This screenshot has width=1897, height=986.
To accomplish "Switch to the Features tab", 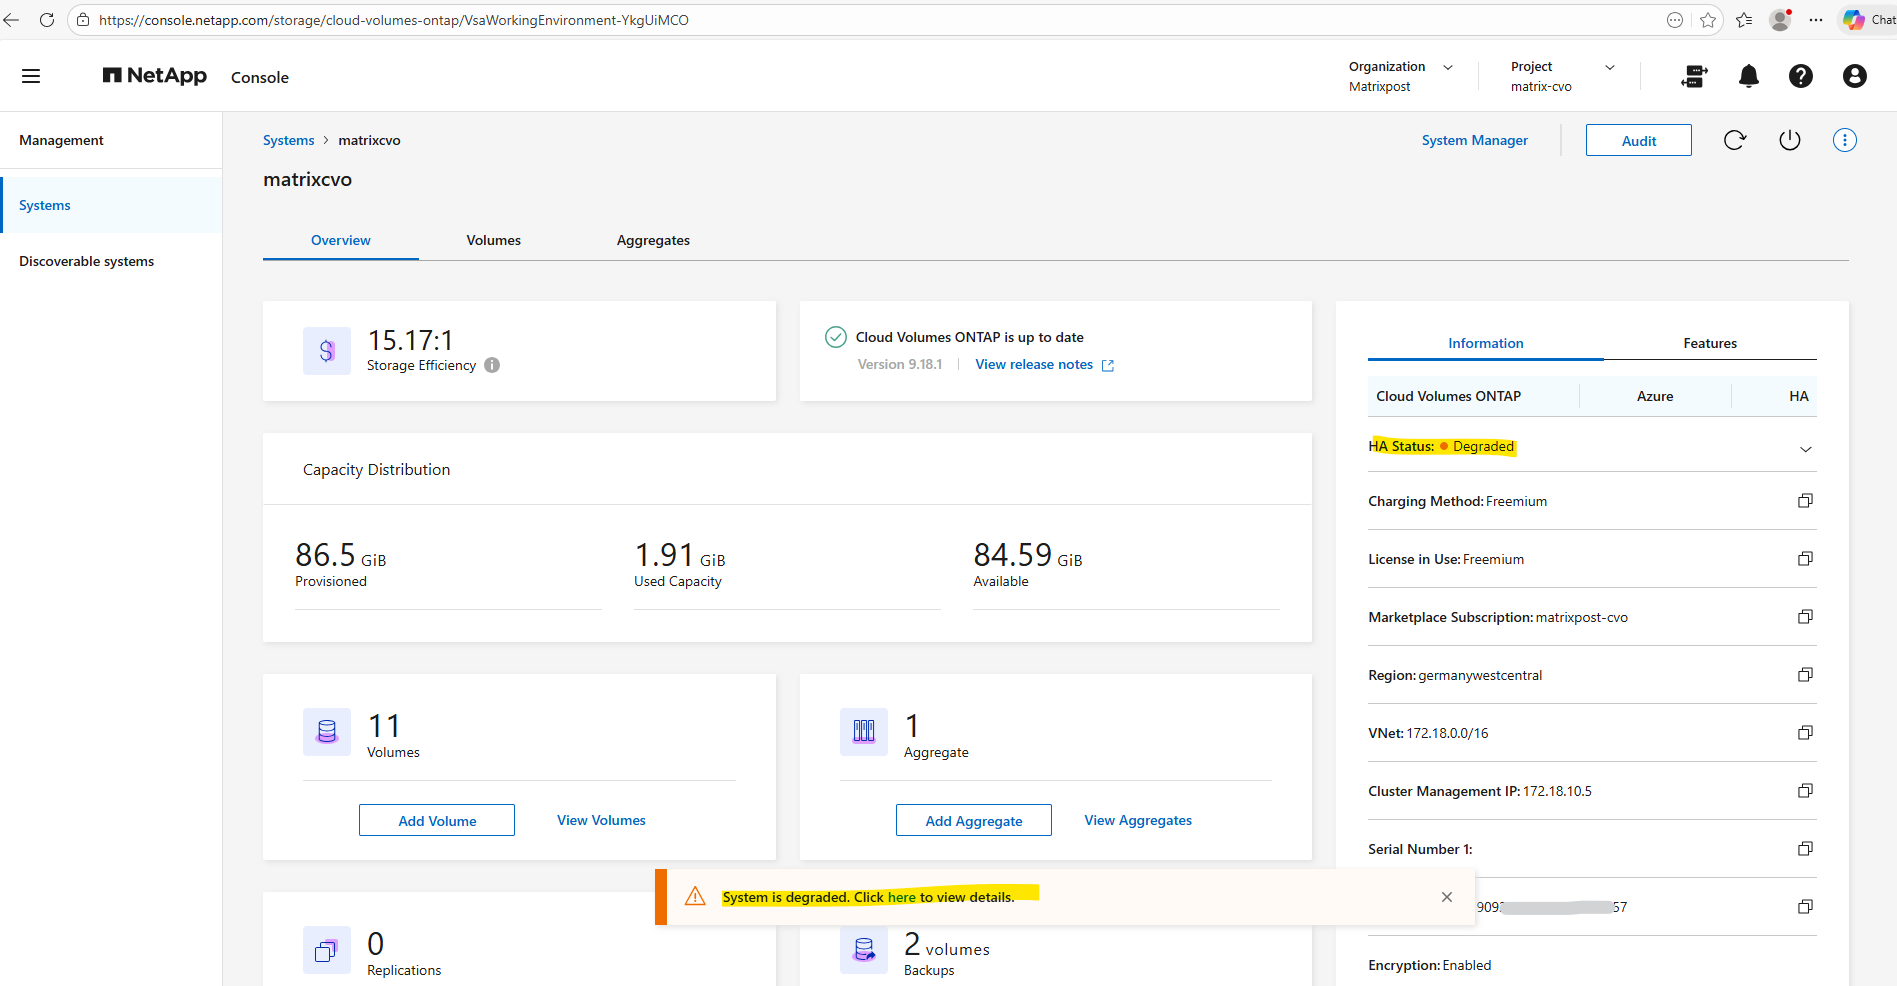I will point(1709,343).
